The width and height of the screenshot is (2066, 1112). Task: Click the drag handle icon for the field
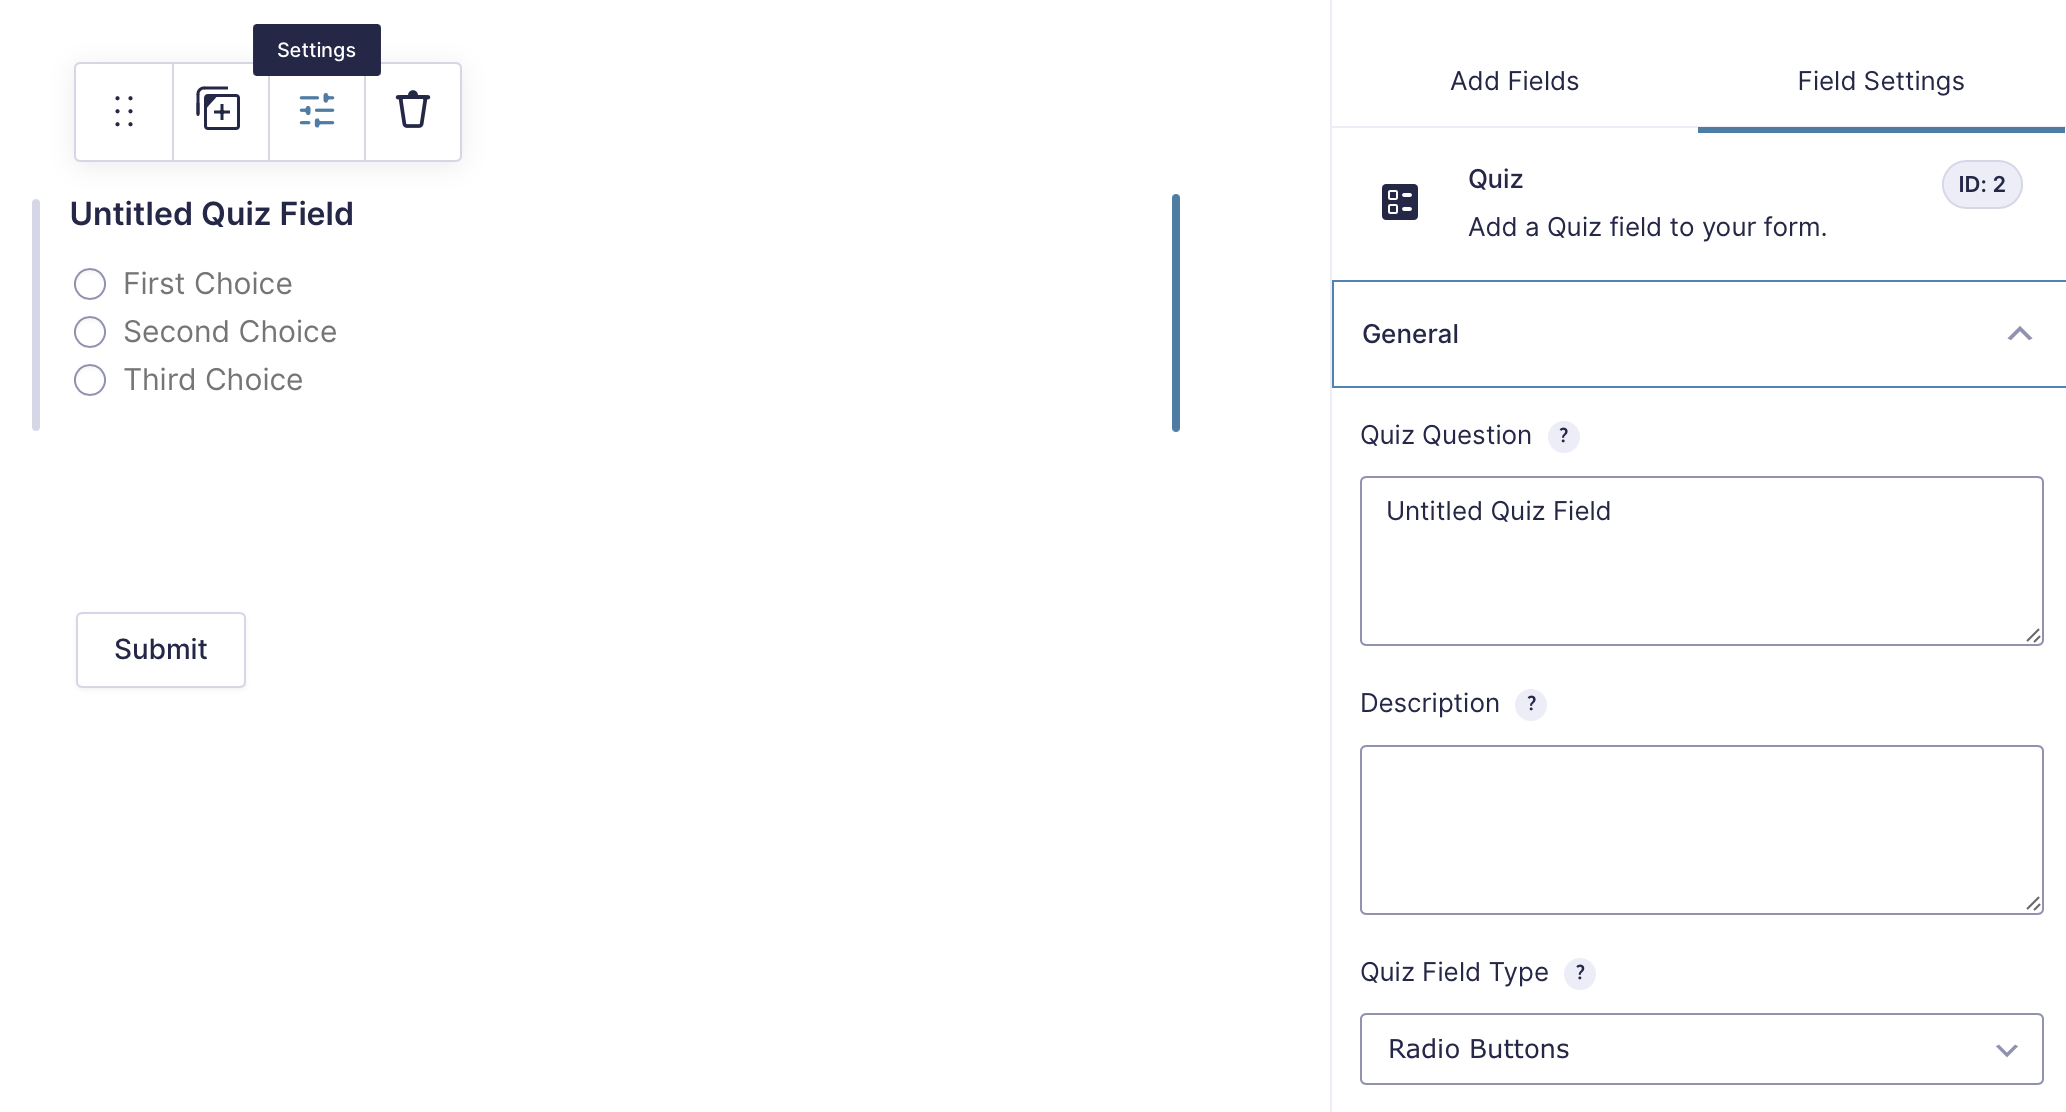click(124, 111)
